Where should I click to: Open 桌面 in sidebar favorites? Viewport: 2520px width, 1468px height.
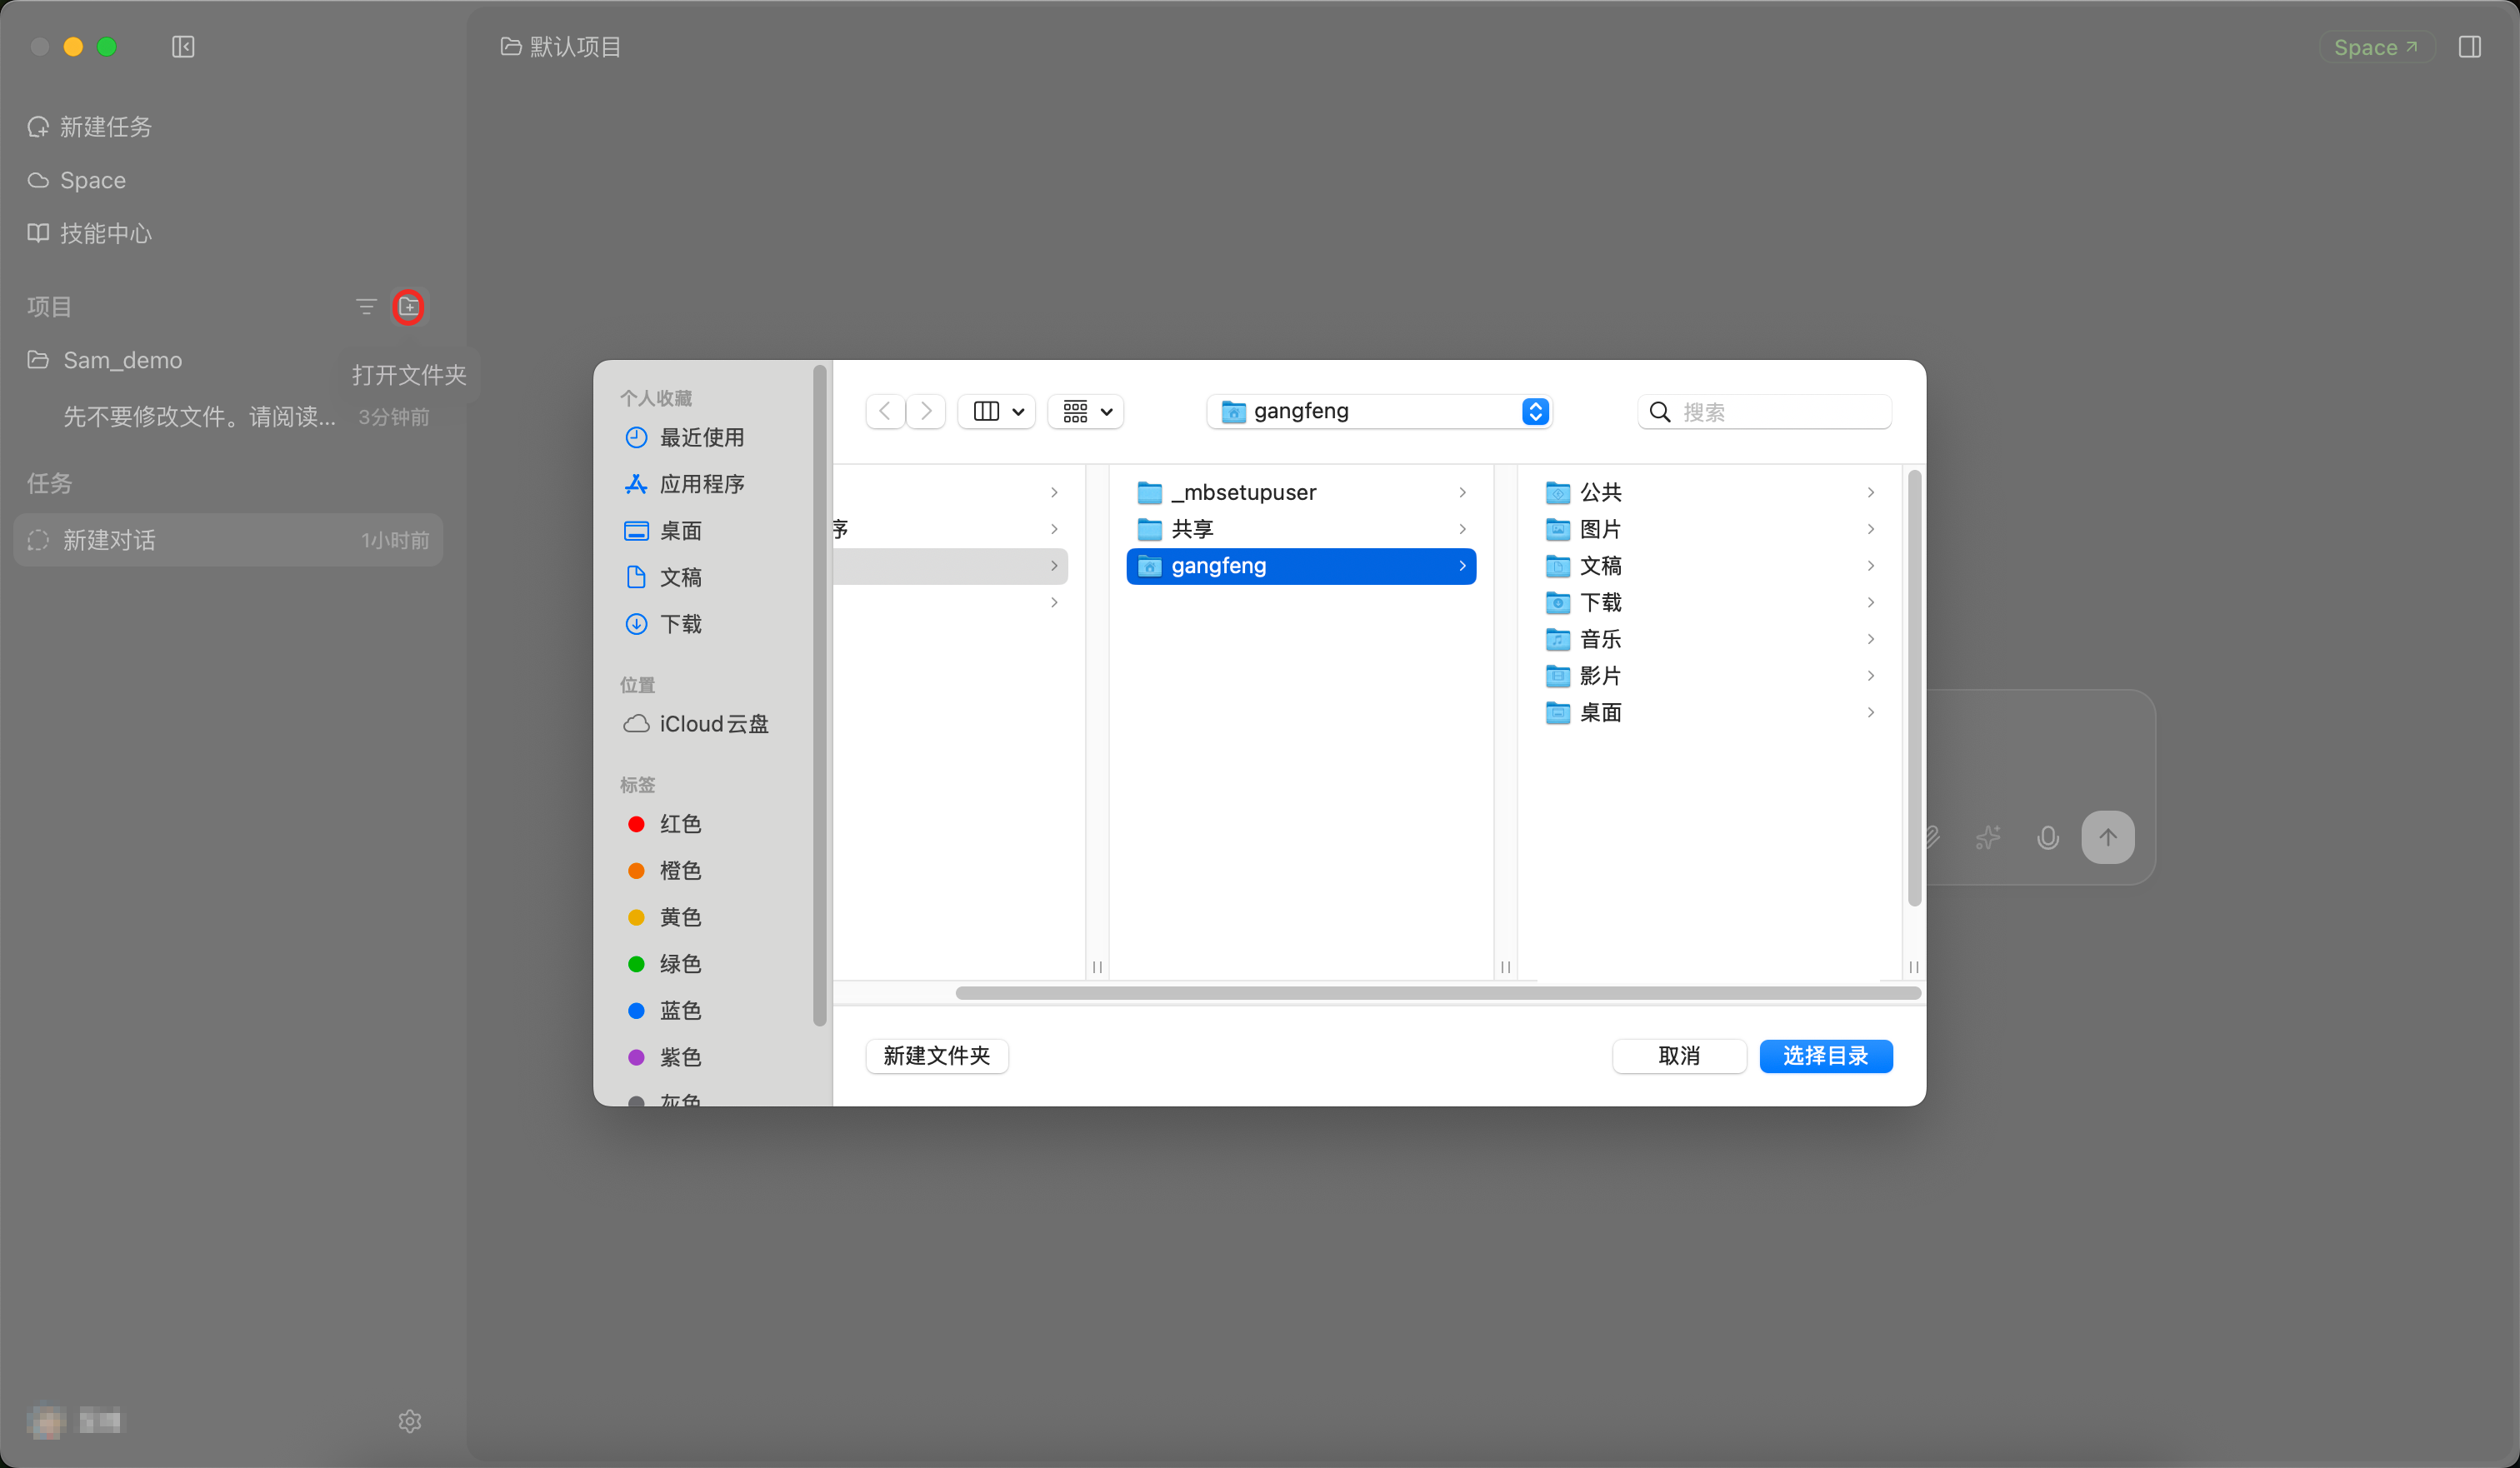663,531
